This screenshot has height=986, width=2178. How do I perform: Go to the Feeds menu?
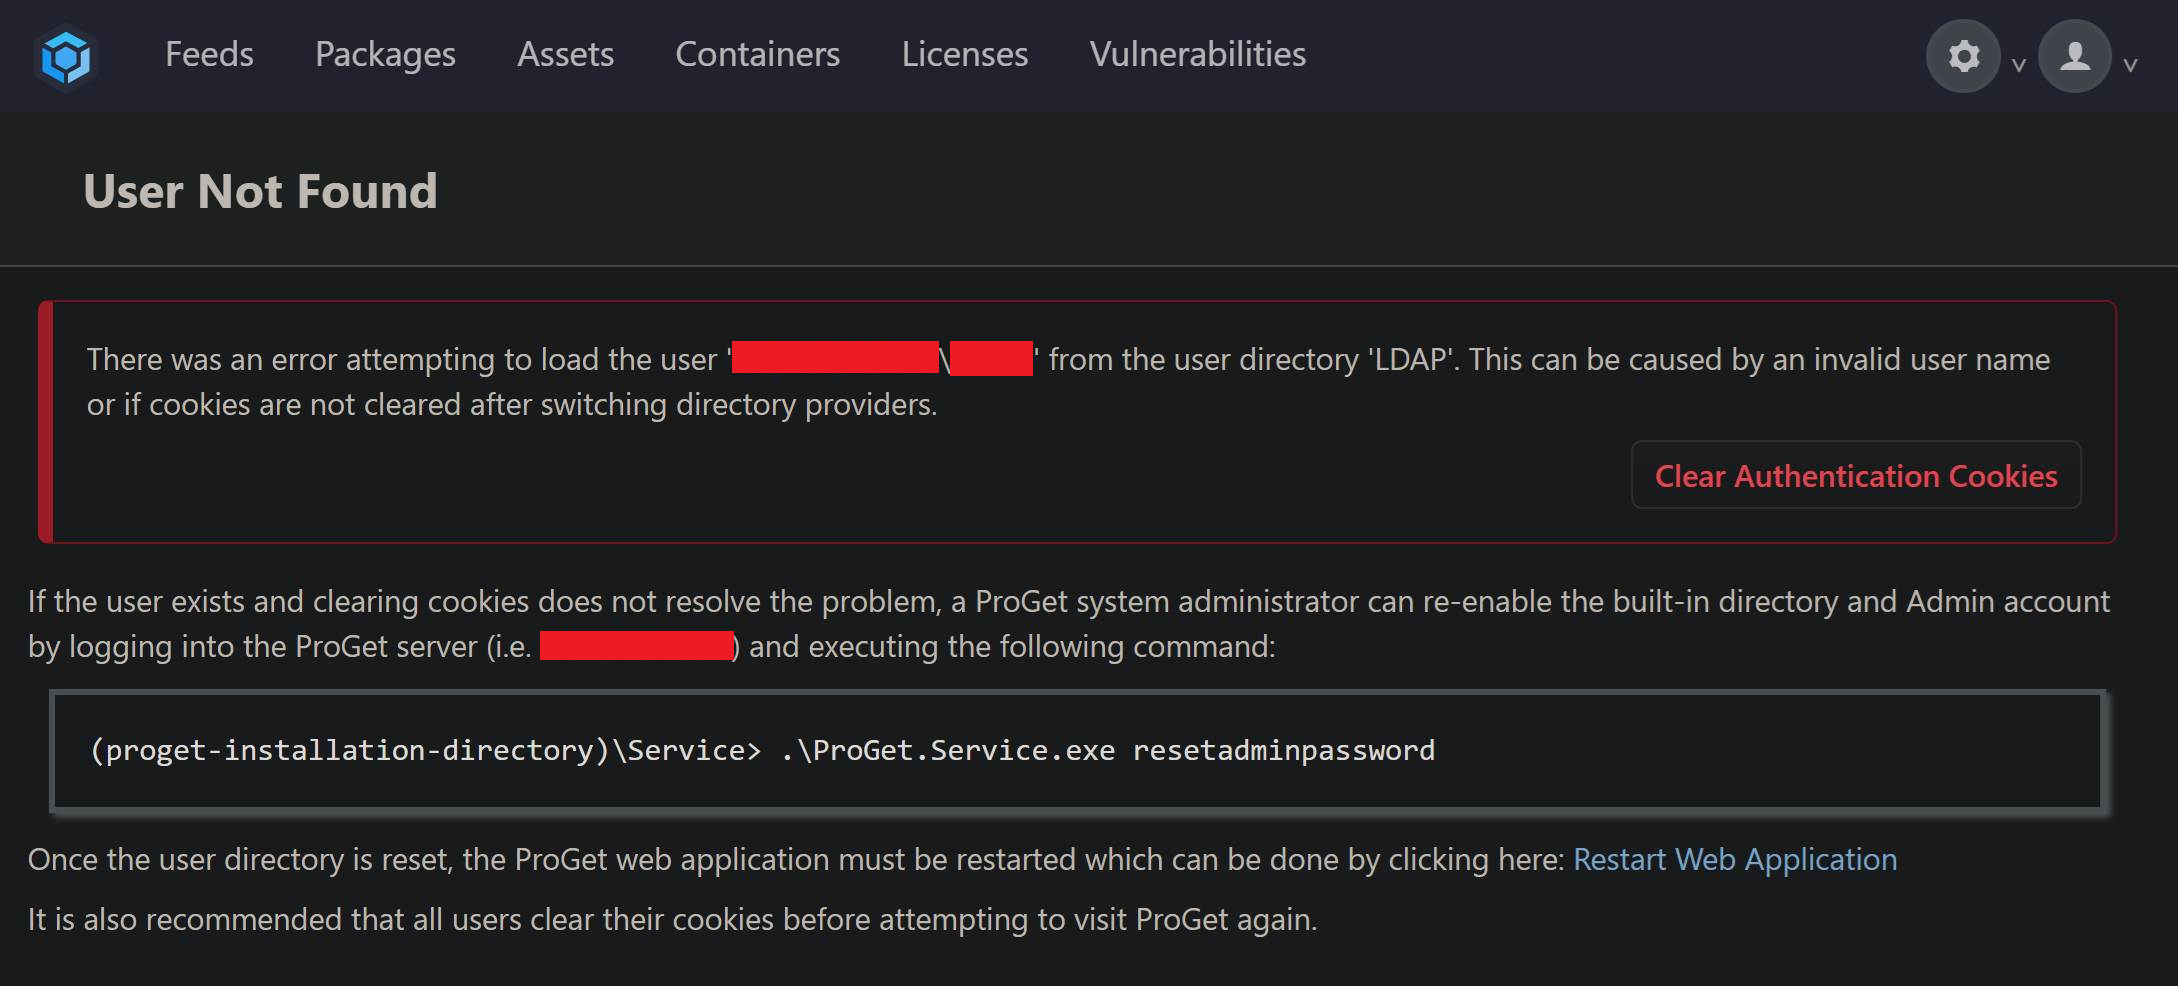click(x=209, y=54)
